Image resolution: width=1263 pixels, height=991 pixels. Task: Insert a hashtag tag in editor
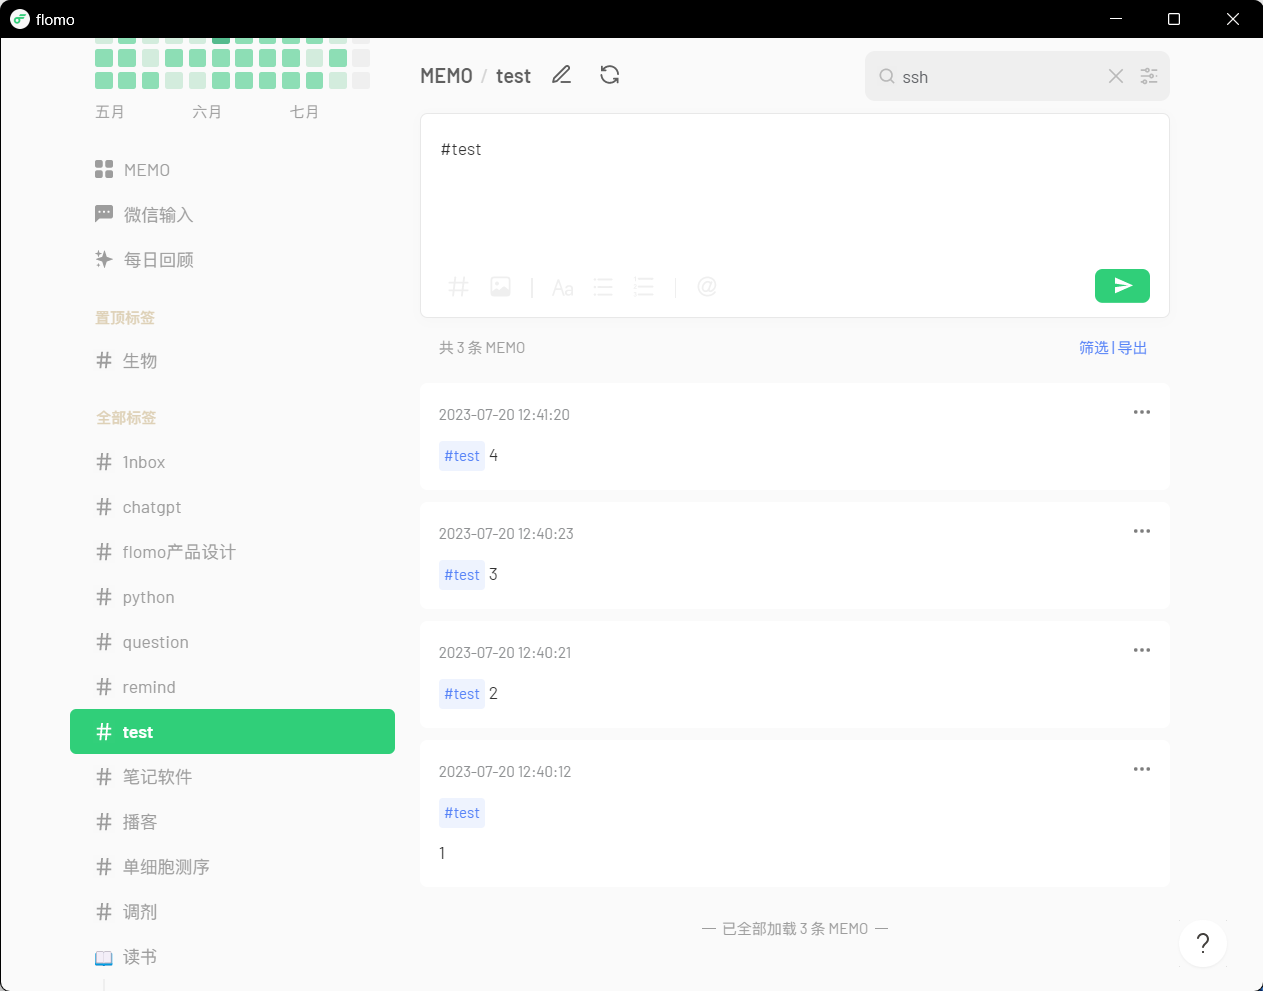click(458, 287)
